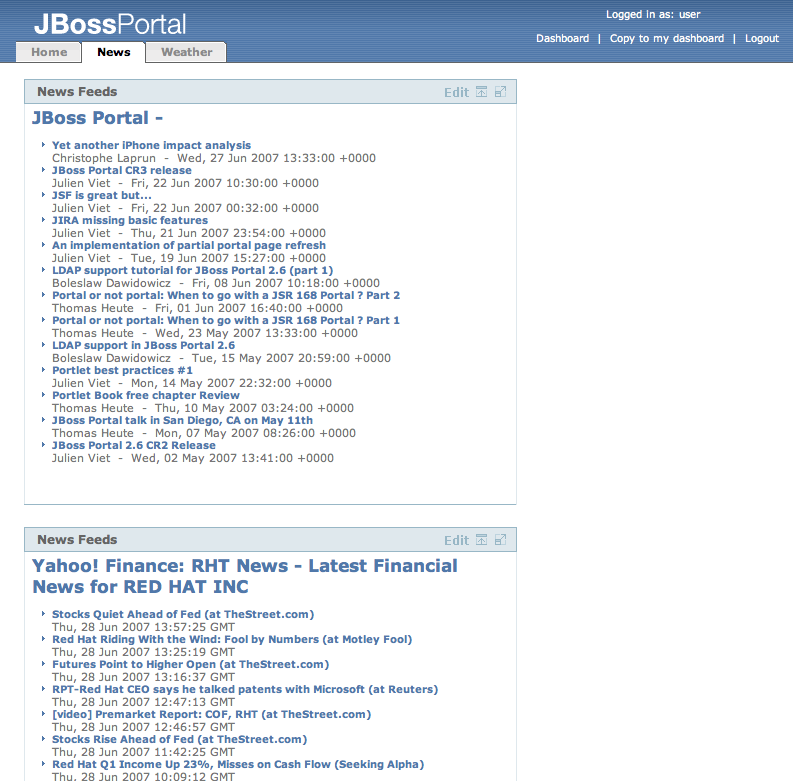Read 'JIRA missing basic features' entry
Image resolution: width=793 pixels, height=781 pixels.
(130, 220)
